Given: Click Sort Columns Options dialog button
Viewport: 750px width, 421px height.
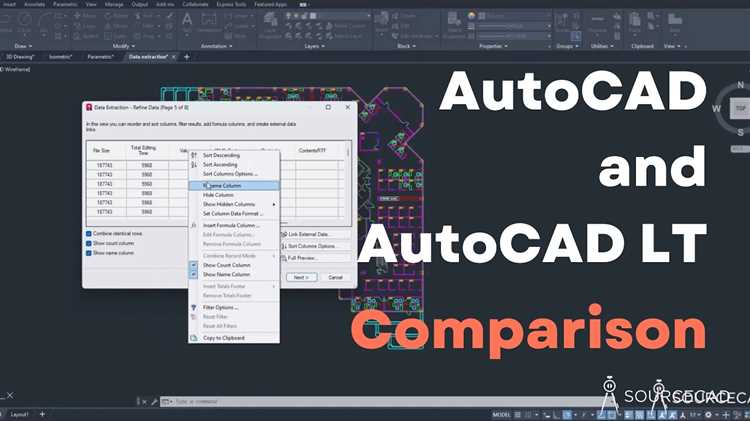Looking at the screenshot, I should [315, 246].
